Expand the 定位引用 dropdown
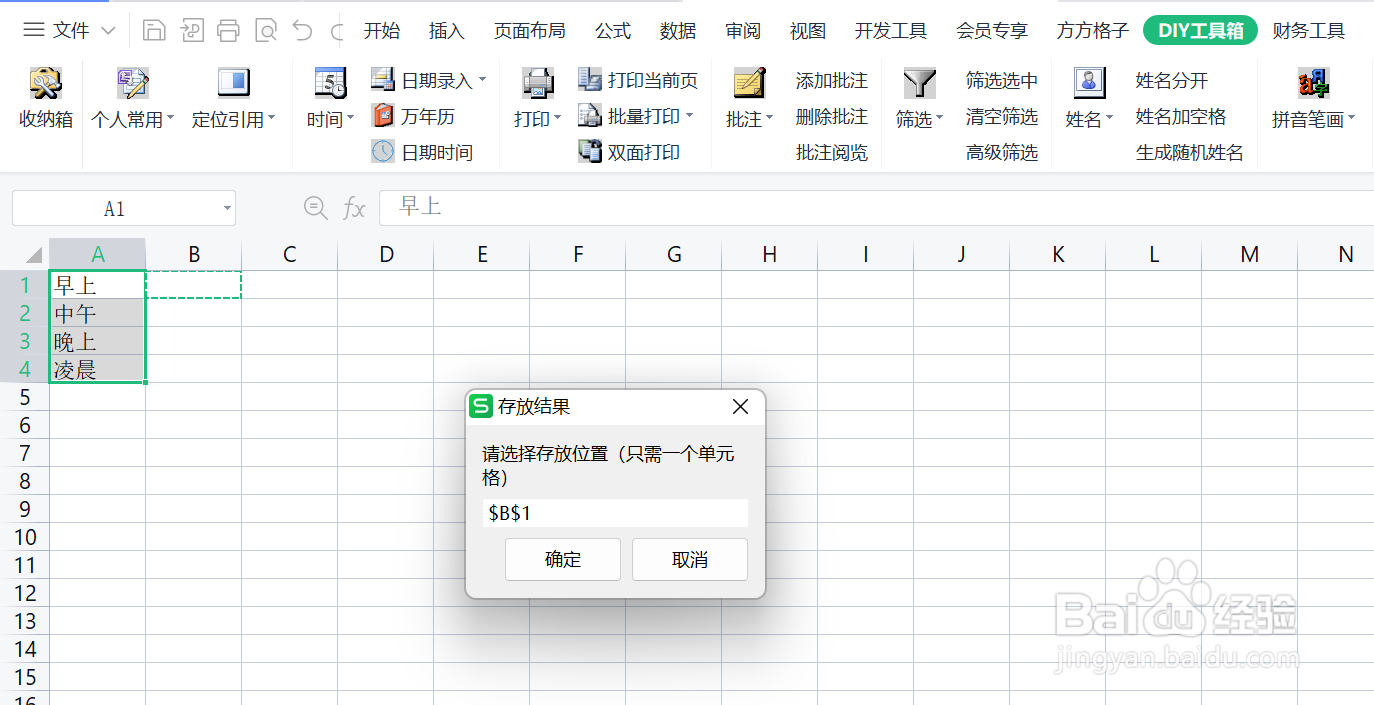This screenshot has width=1374, height=705. (271, 118)
